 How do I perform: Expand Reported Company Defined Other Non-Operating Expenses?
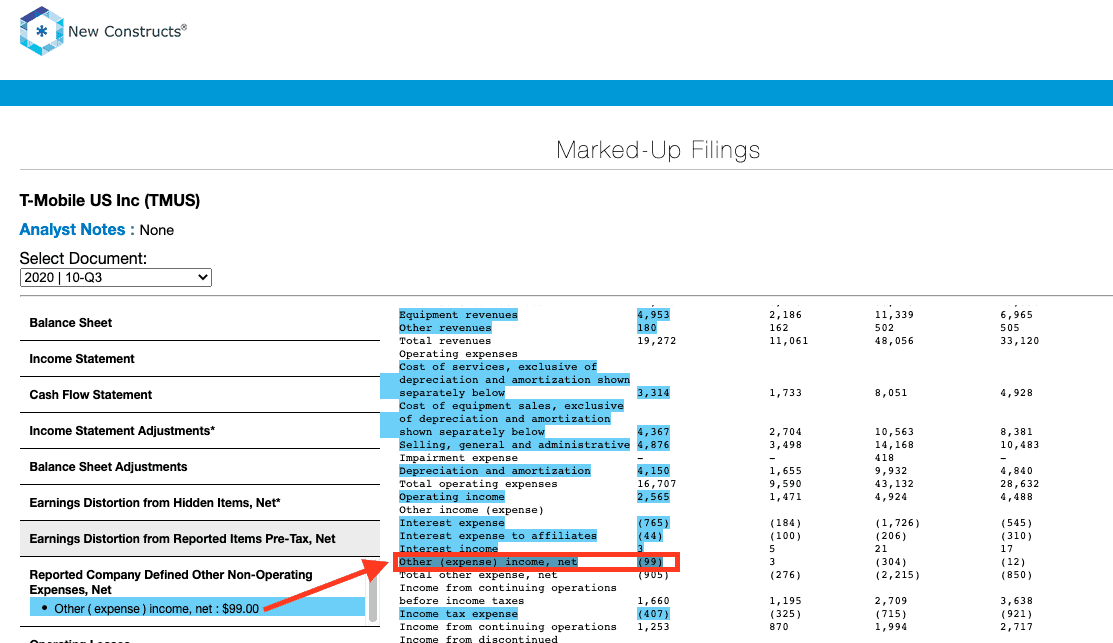point(170,582)
